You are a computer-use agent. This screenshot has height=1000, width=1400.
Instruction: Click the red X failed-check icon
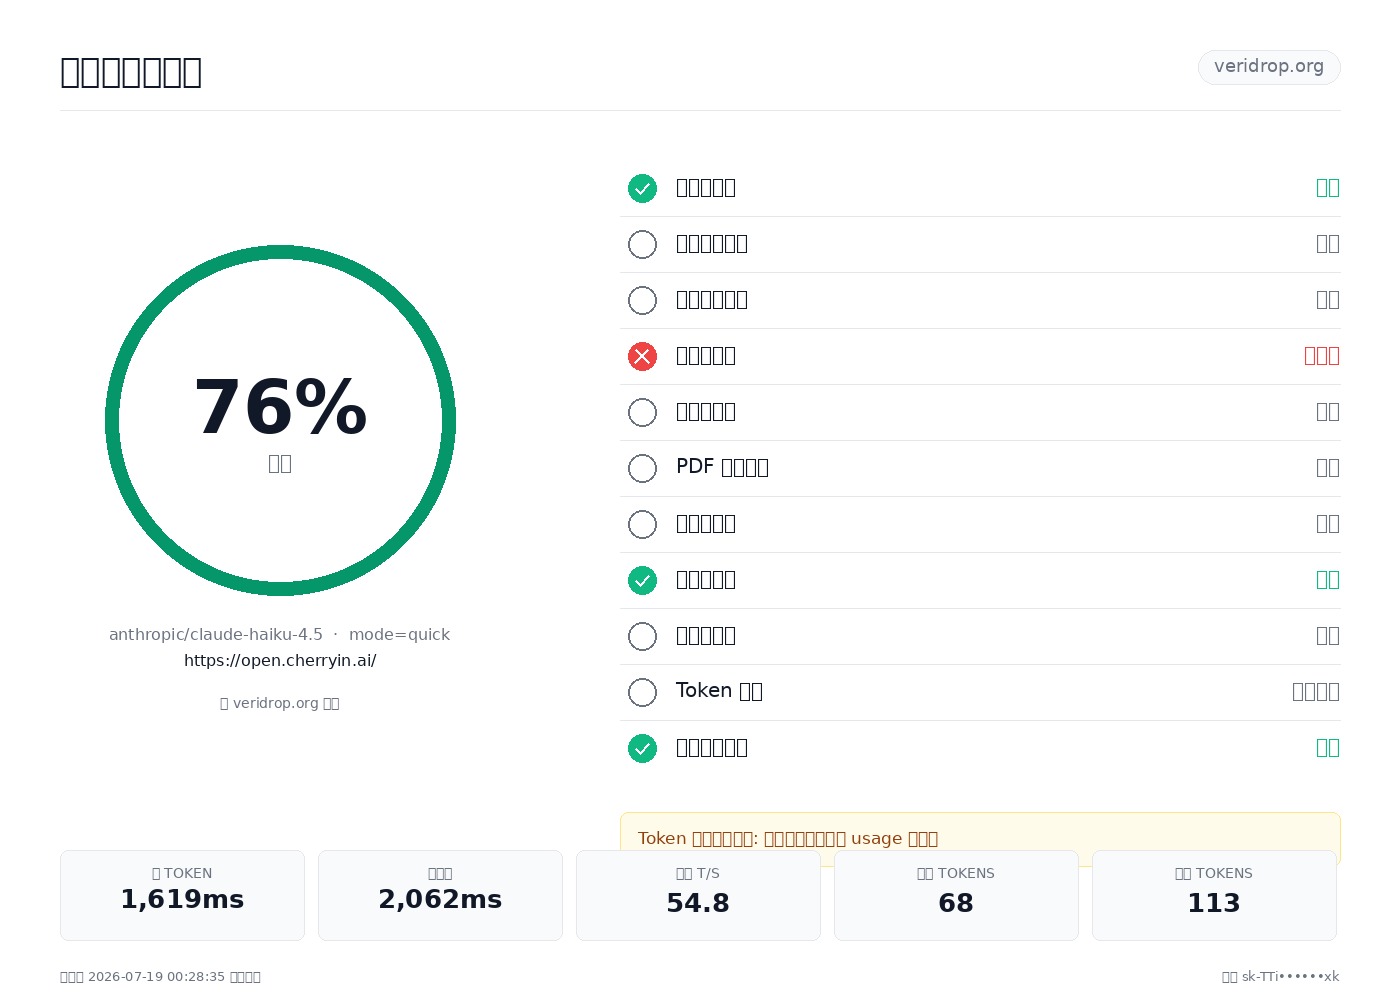click(642, 356)
